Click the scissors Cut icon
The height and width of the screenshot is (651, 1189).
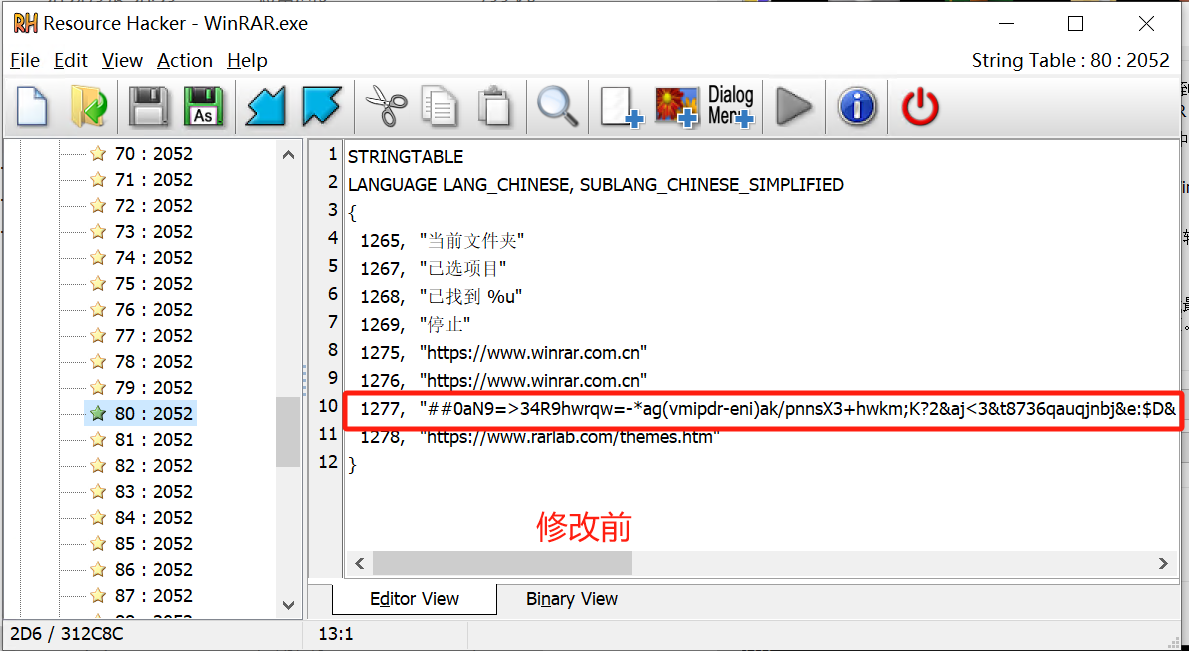click(x=386, y=106)
